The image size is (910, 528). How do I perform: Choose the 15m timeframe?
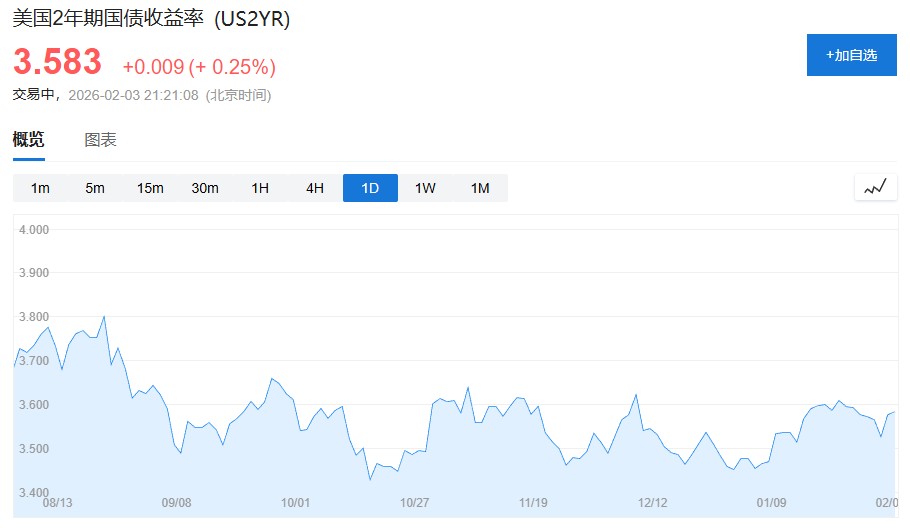click(x=150, y=188)
